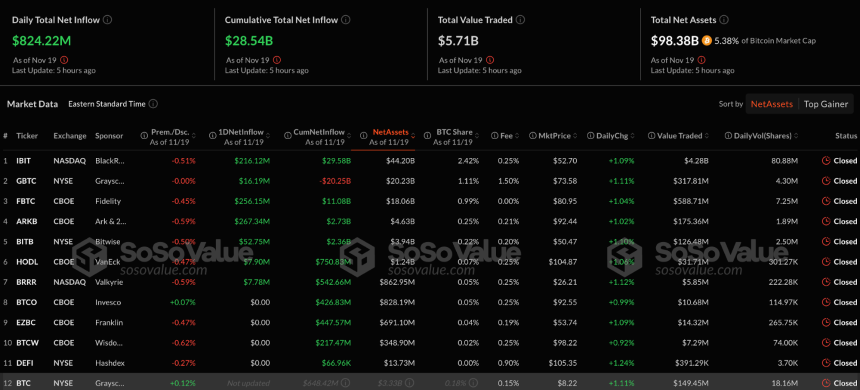Click info icon on 1DNetInflow column header

pos(212,135)
